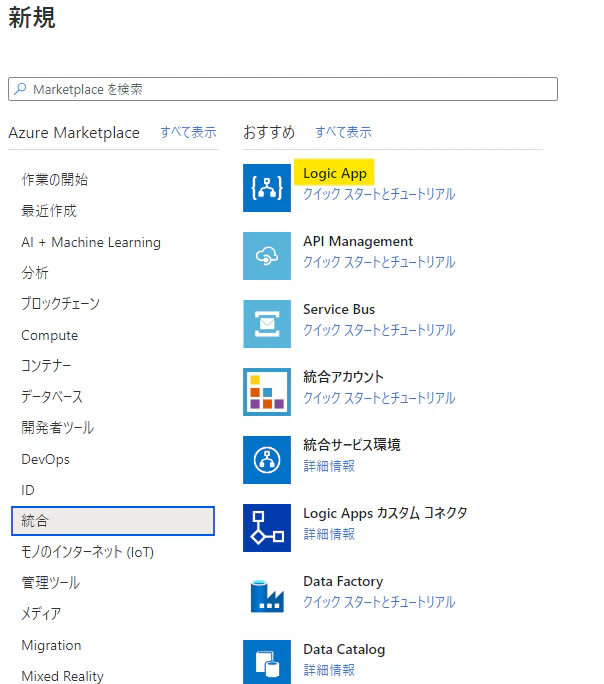Choose the 分析 category

(35, 273)
